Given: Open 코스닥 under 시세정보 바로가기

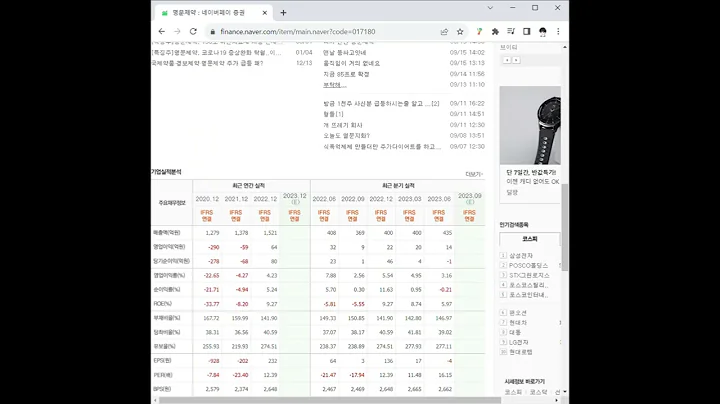Looking at the screenshot, I should coord(538,392).
